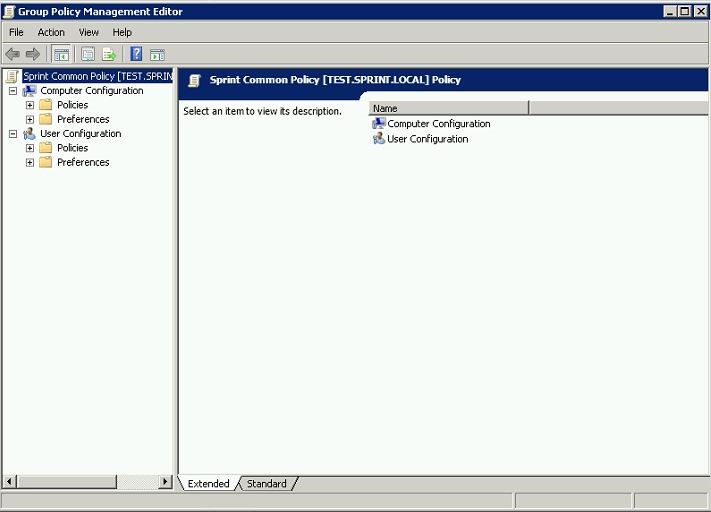Click the Name column header

pyautogui.click(x=449, y=108)
